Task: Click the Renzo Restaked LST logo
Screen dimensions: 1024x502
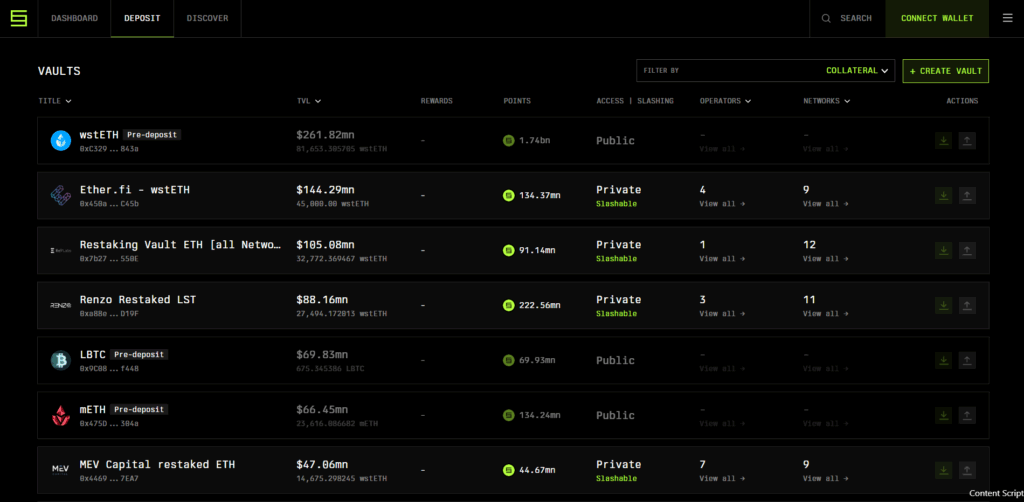Action: click(61, 305)
